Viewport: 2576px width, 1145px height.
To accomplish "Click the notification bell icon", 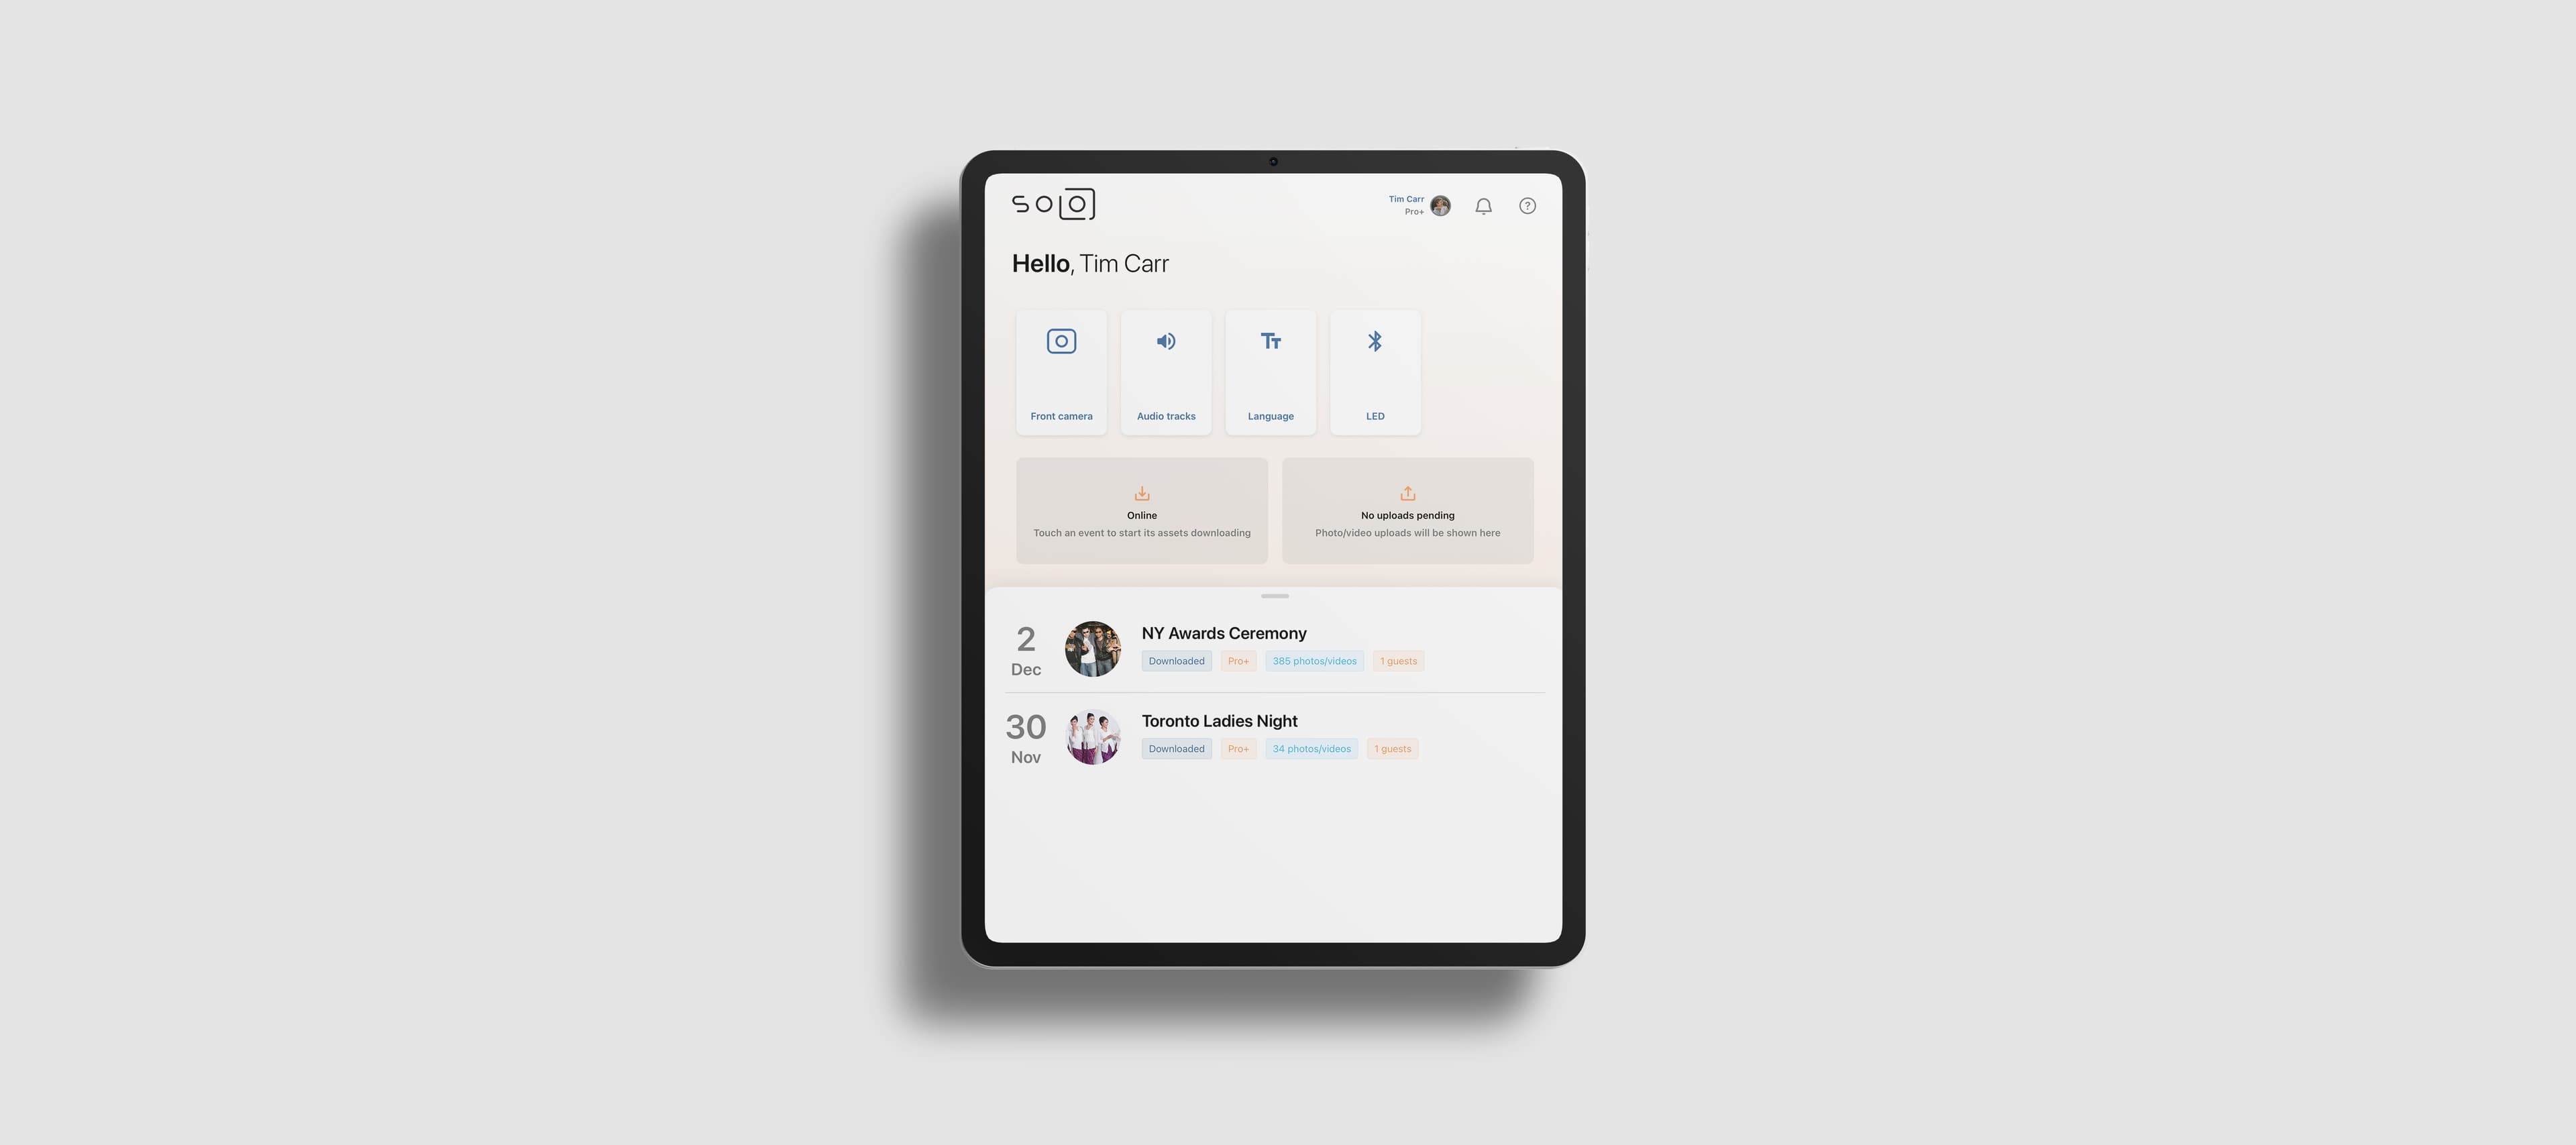I will [x=1481, y=204].
